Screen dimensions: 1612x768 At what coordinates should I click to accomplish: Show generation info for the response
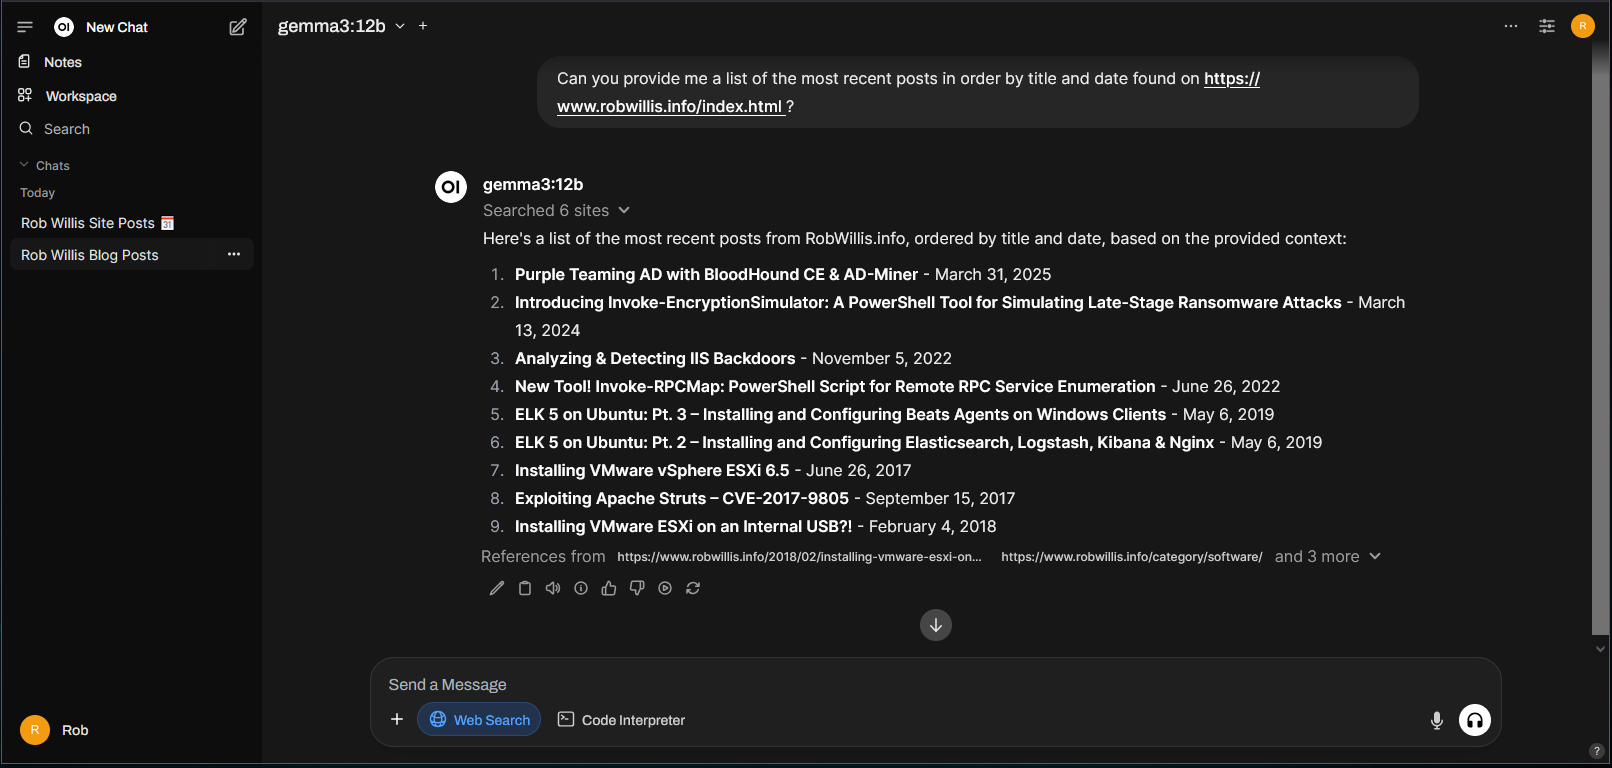tap(581, 588)
